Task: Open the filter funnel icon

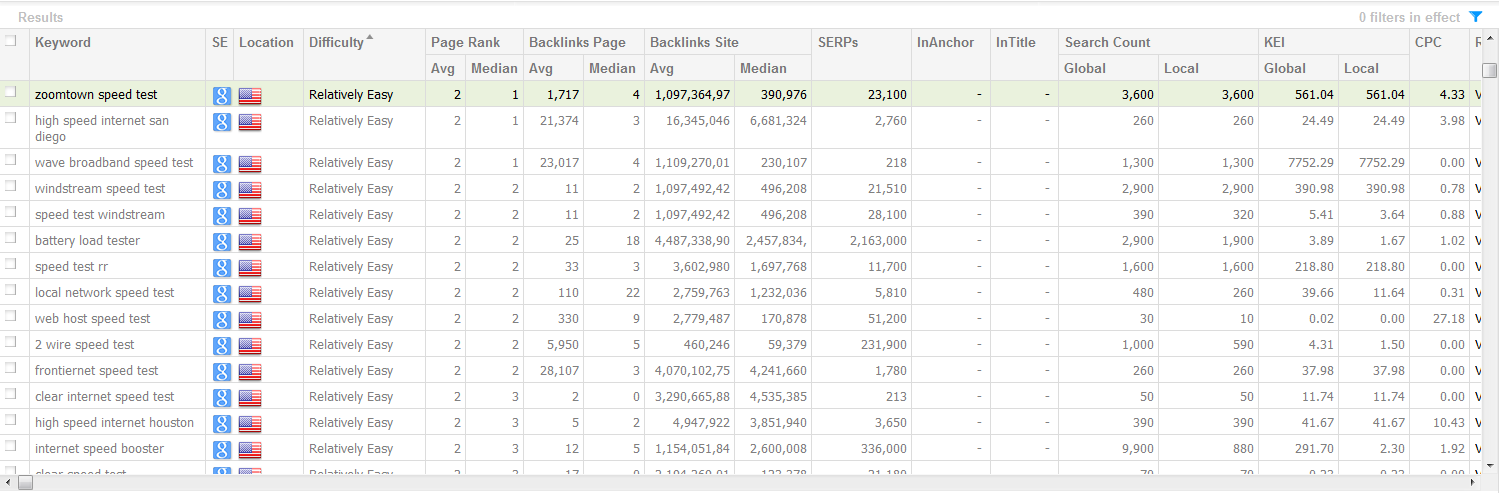Action: 1476,17
